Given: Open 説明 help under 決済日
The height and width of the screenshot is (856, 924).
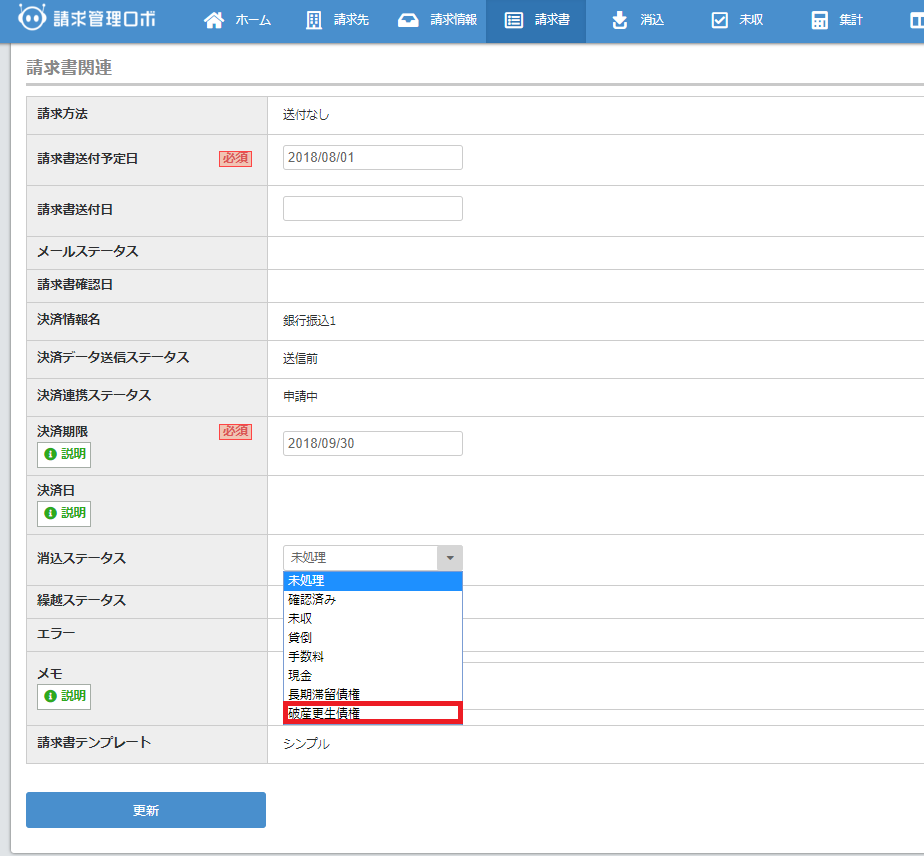Looking at the screenshot, I should click(64, 514).
